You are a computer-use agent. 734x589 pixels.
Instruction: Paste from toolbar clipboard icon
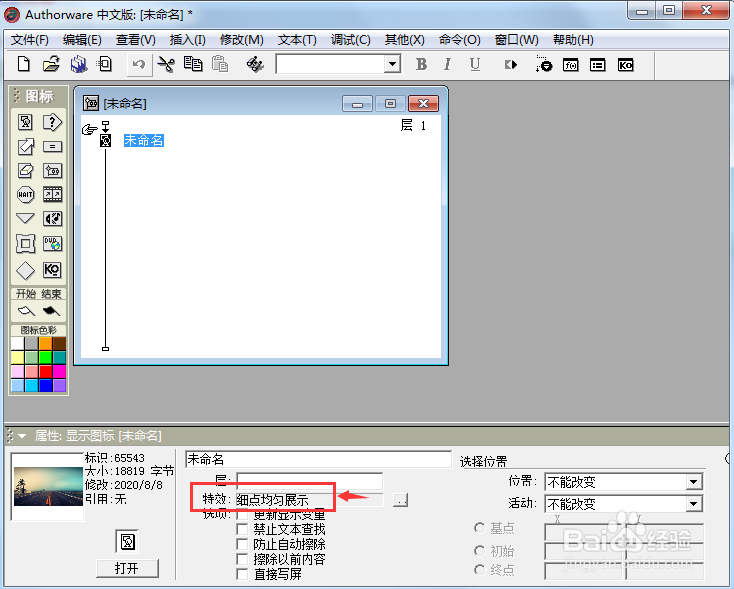[x=220, y=64]
